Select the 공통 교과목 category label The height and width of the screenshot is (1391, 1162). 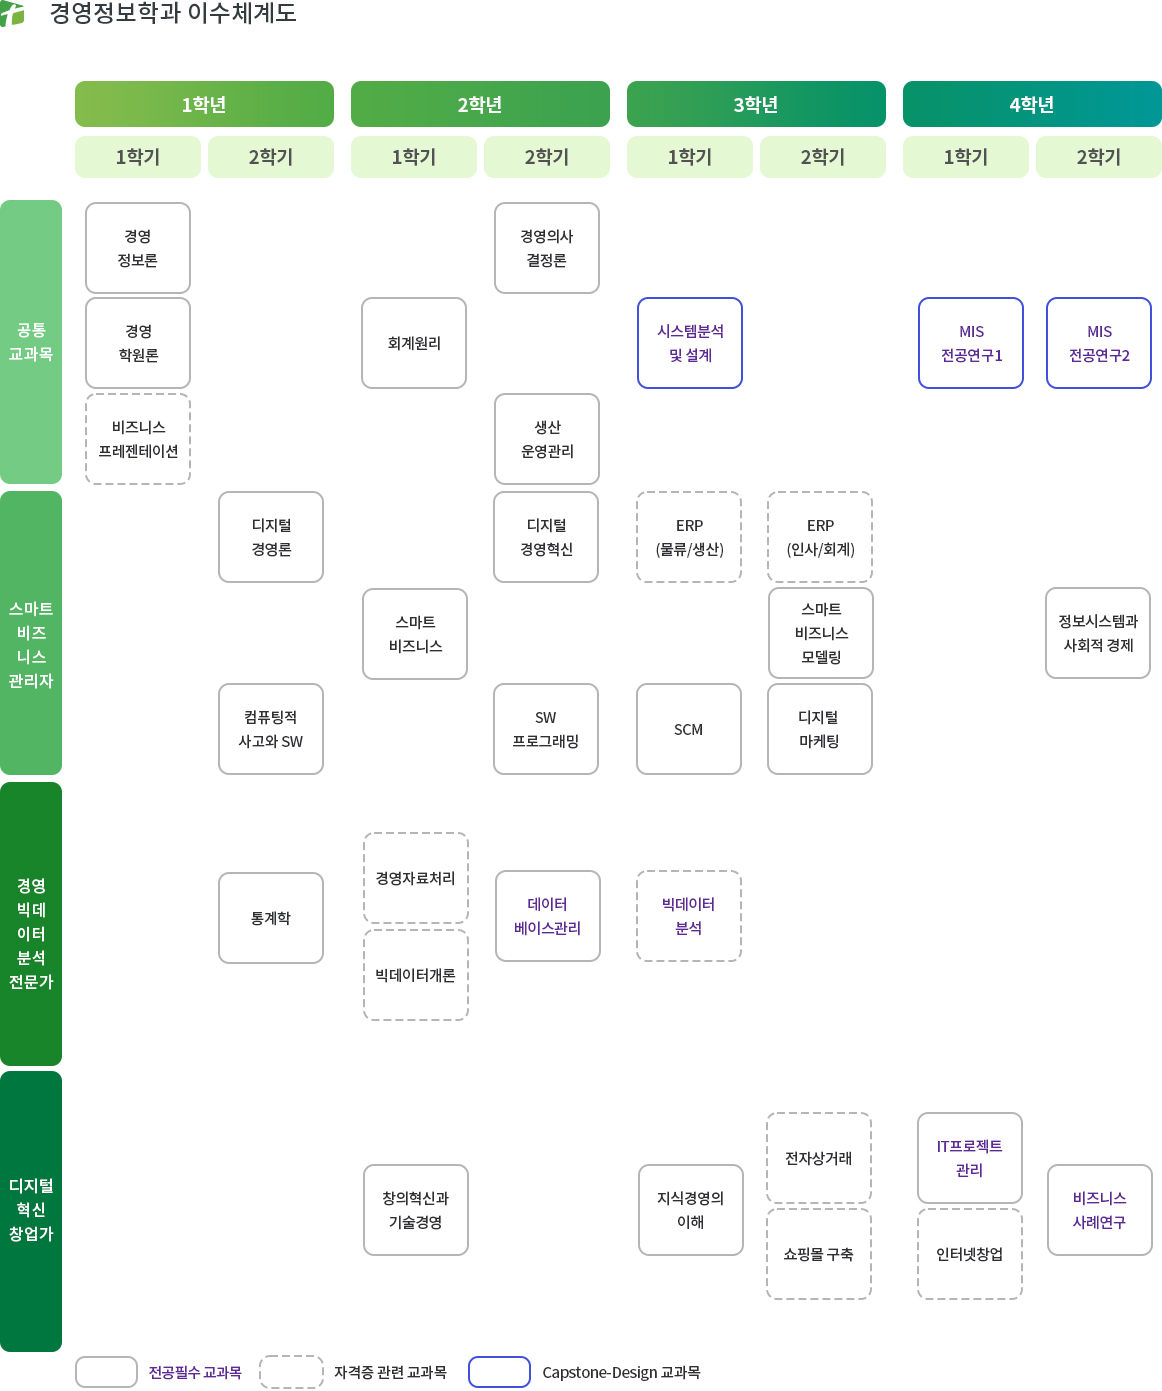pyautogui.click(x=31, y=342)
